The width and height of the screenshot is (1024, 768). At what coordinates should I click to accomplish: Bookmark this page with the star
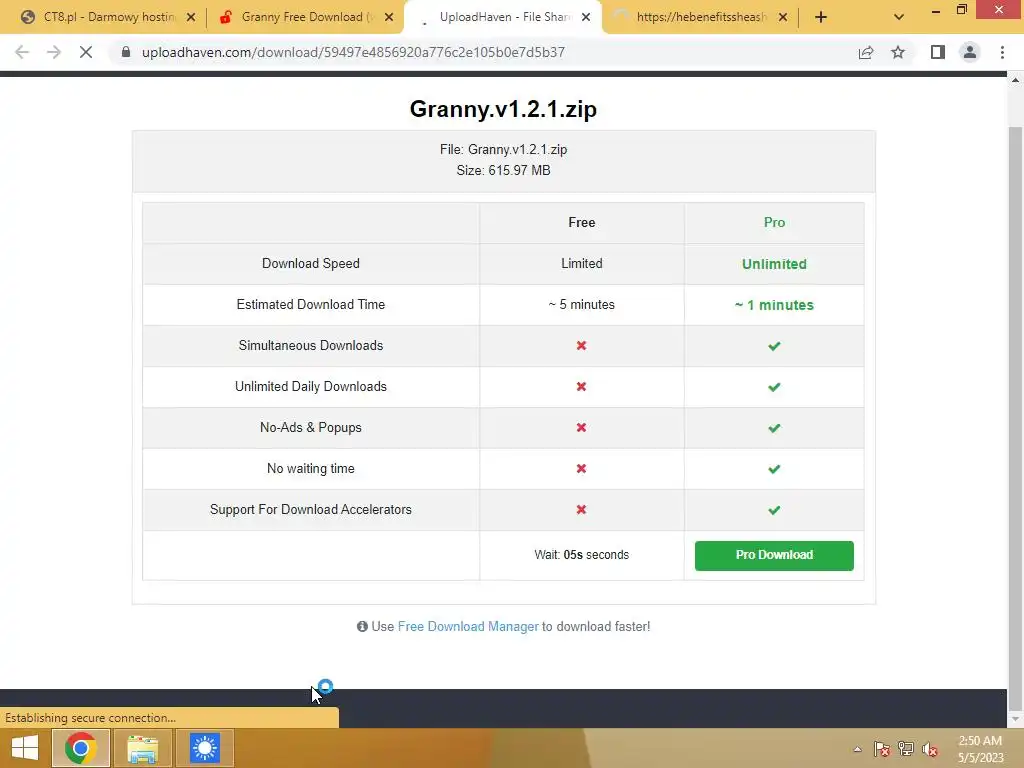898,52
